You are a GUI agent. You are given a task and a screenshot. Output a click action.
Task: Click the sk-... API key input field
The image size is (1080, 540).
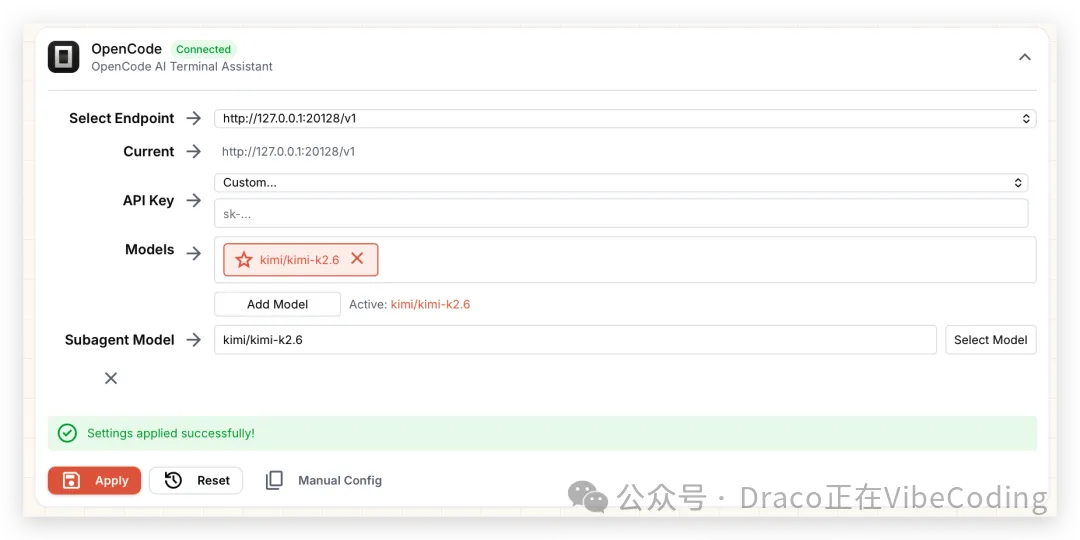point(621,214)
